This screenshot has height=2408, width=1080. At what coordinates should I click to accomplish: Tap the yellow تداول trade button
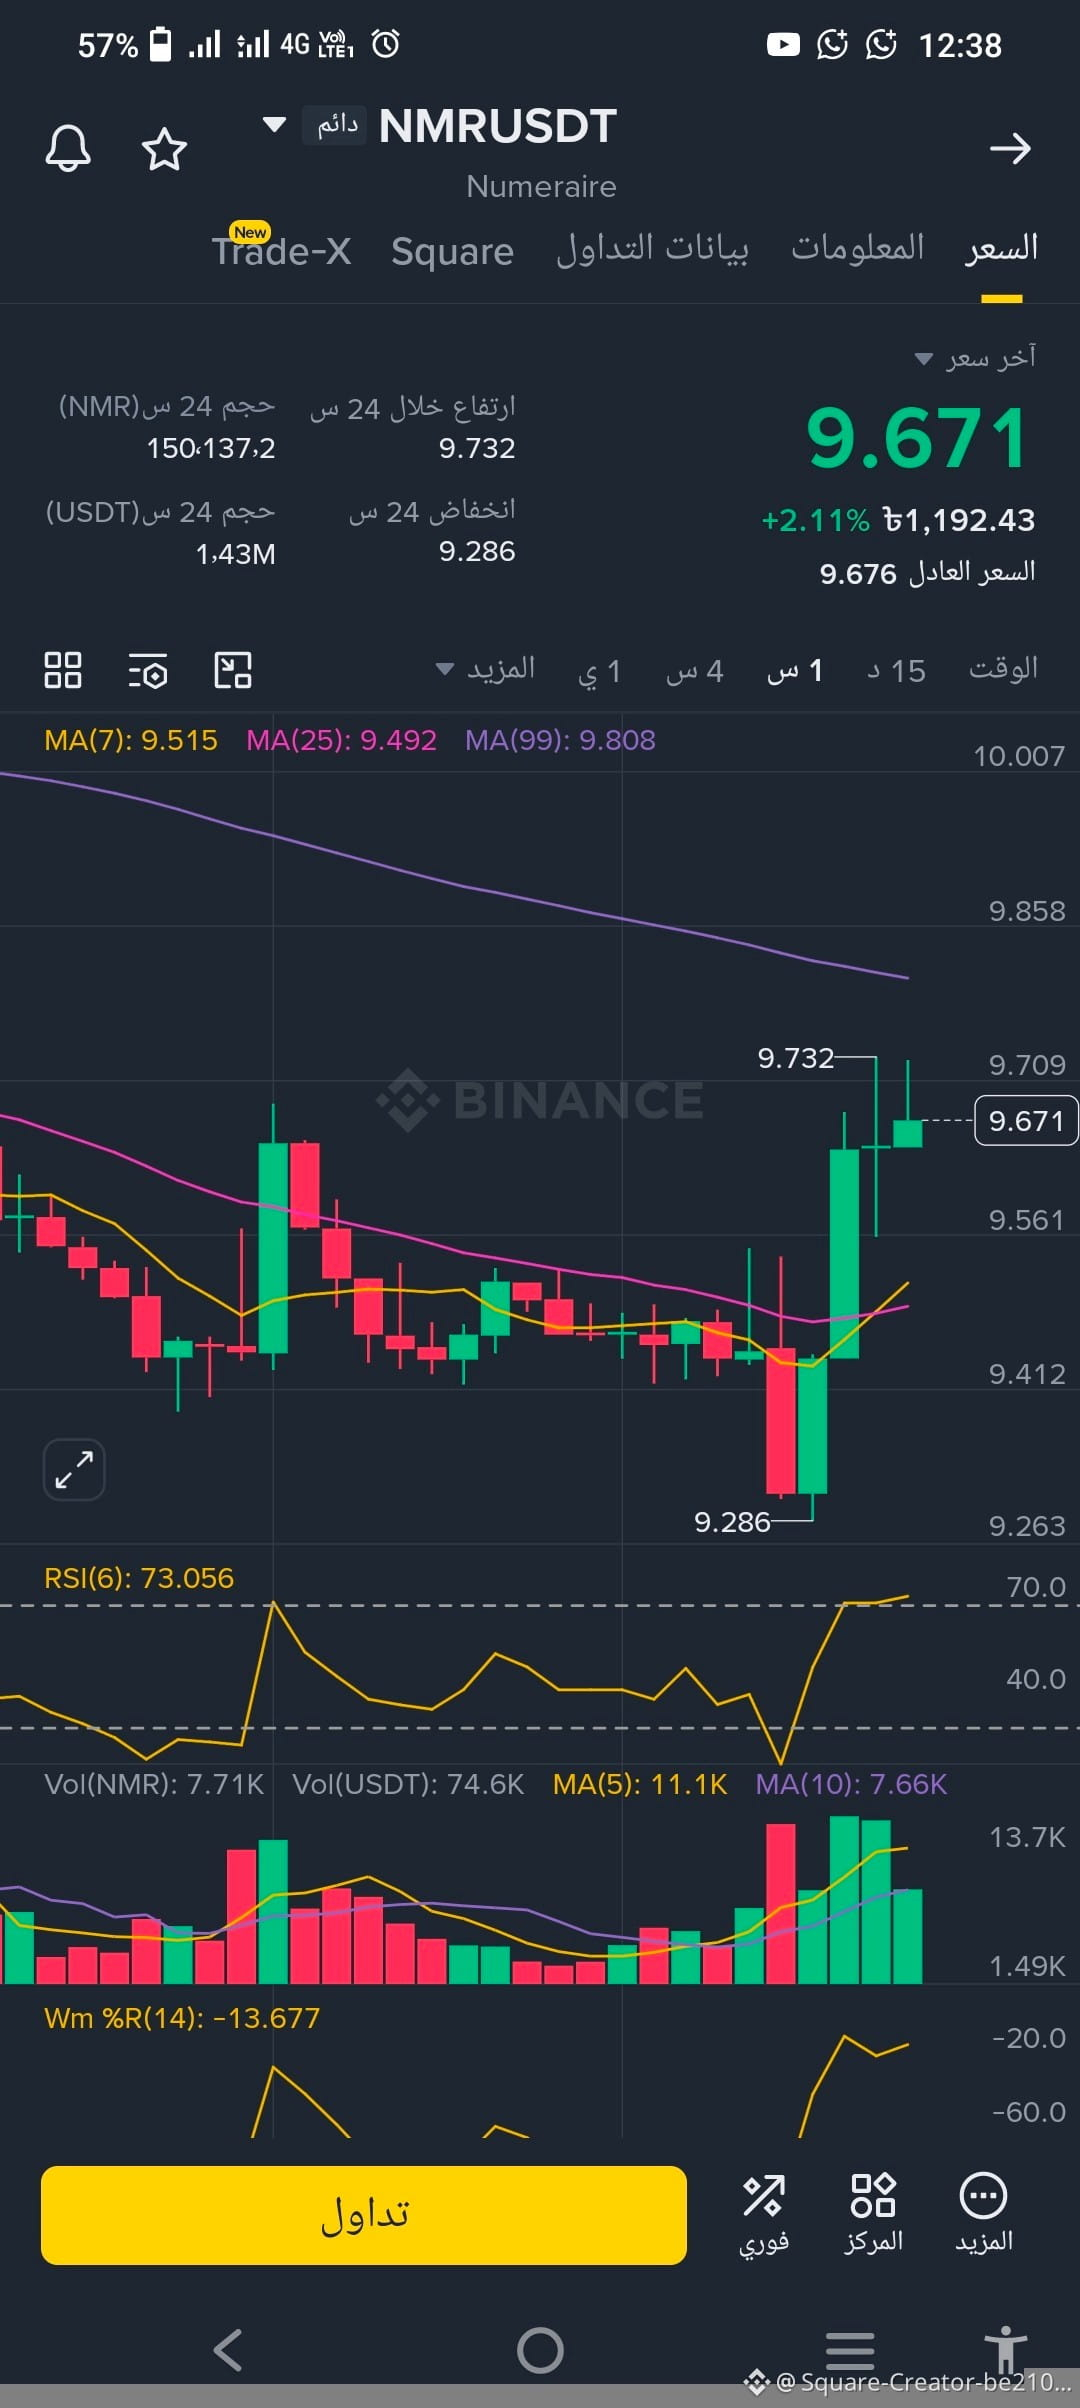click(x=364, y=2215)
